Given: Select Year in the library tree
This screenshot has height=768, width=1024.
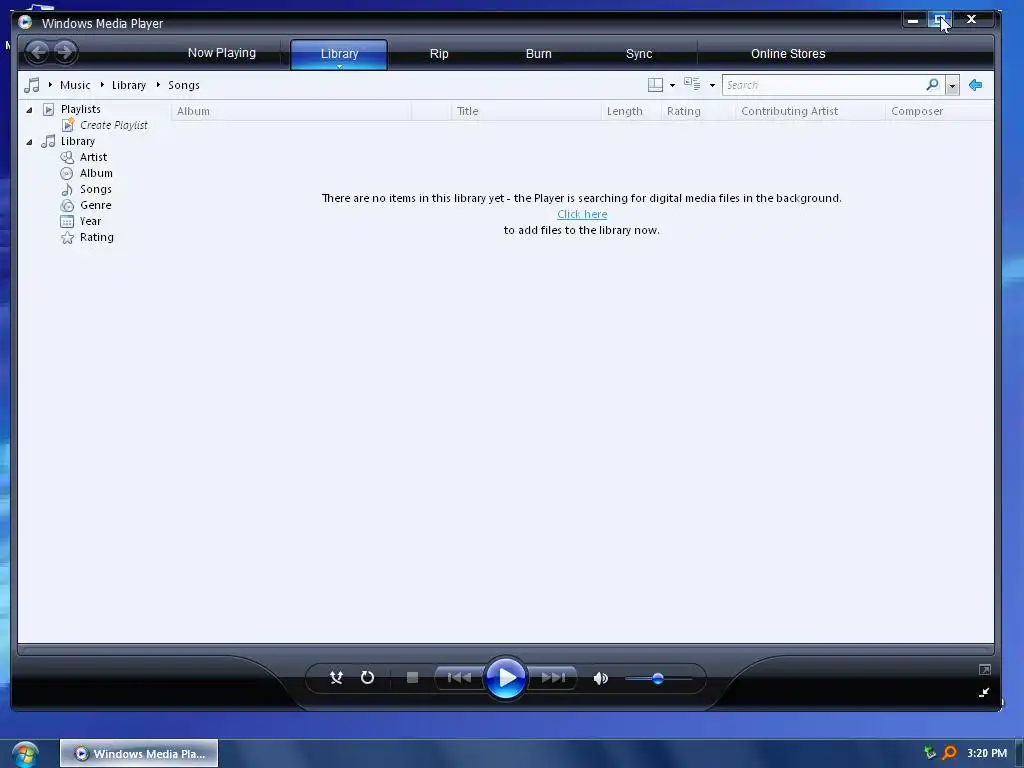Looking at the screenshot, I should click(90, 221).
